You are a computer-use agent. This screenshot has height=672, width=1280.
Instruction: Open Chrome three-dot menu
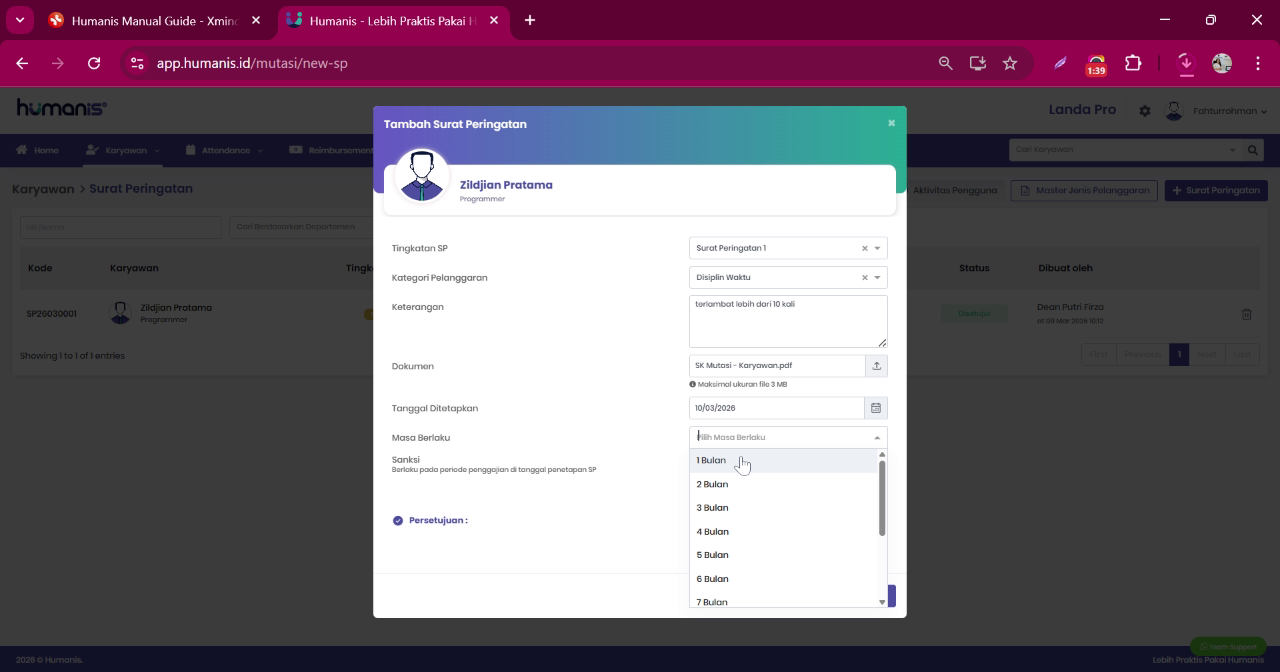pyautogui.click(x=1257, y=63)
